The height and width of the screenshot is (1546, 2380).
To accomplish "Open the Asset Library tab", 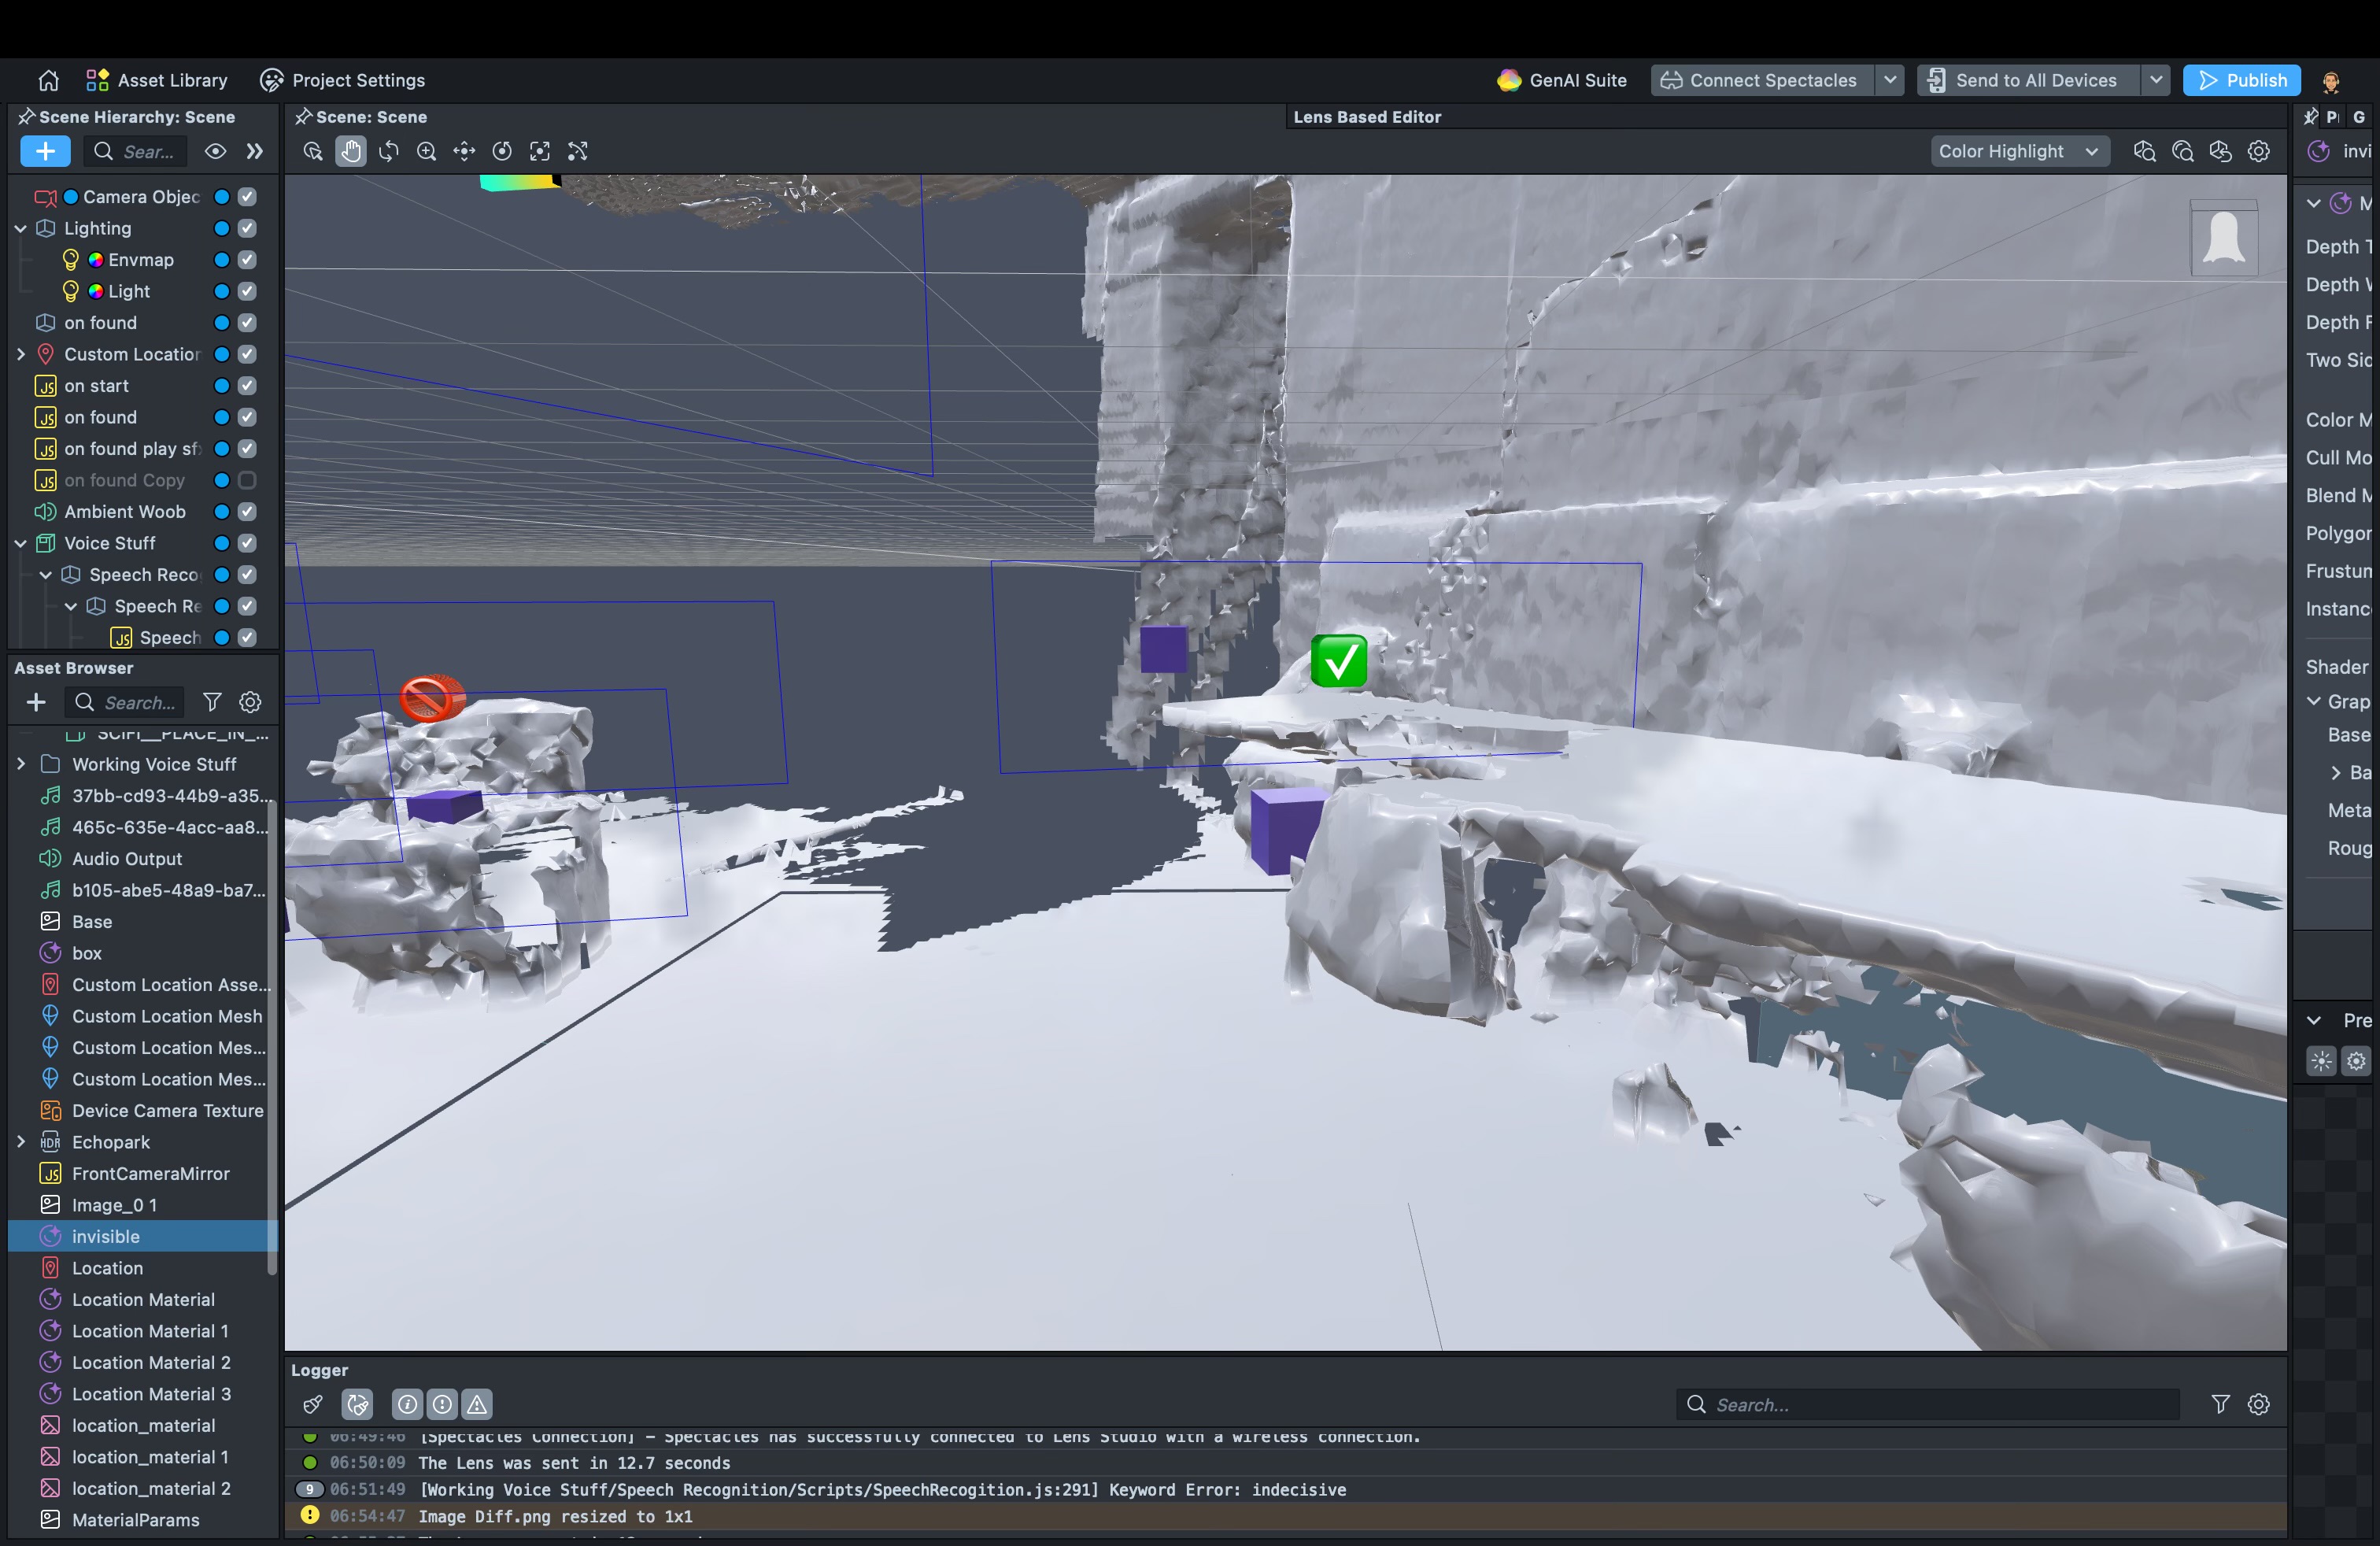I will tap(157, 80).
